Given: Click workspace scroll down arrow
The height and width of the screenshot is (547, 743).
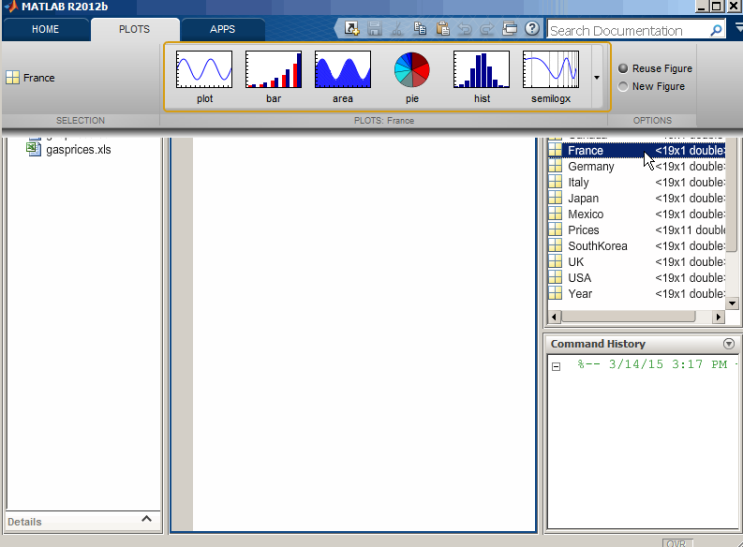Looking at the screenshot, I should pyautogui.click(x=732, y=303).
